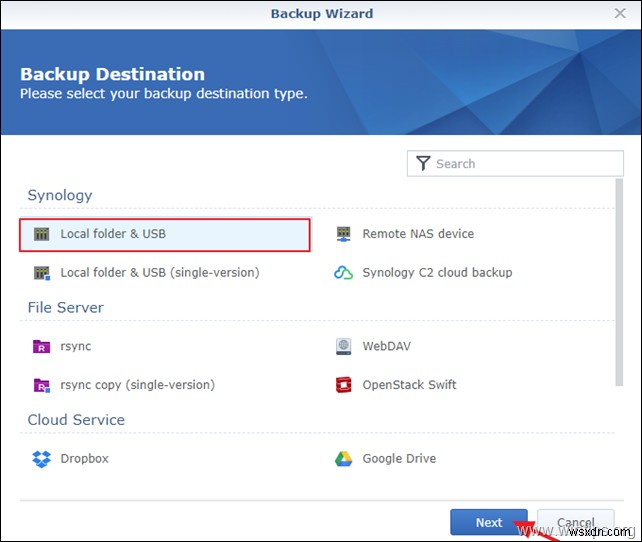Click the filter funnel icon in search
Image resolution: width=642 pixels, height=542 pixels.
423,163
